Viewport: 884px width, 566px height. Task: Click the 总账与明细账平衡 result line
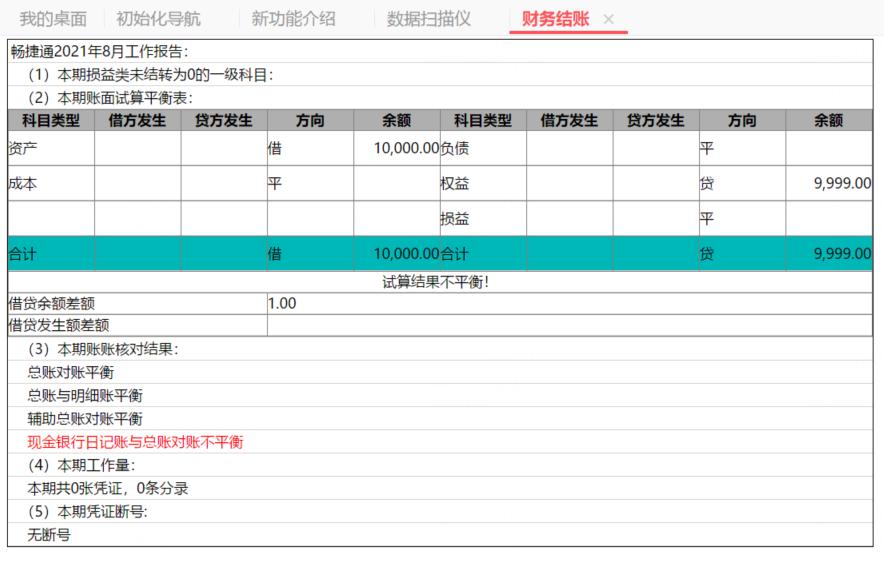click(85, 396)
